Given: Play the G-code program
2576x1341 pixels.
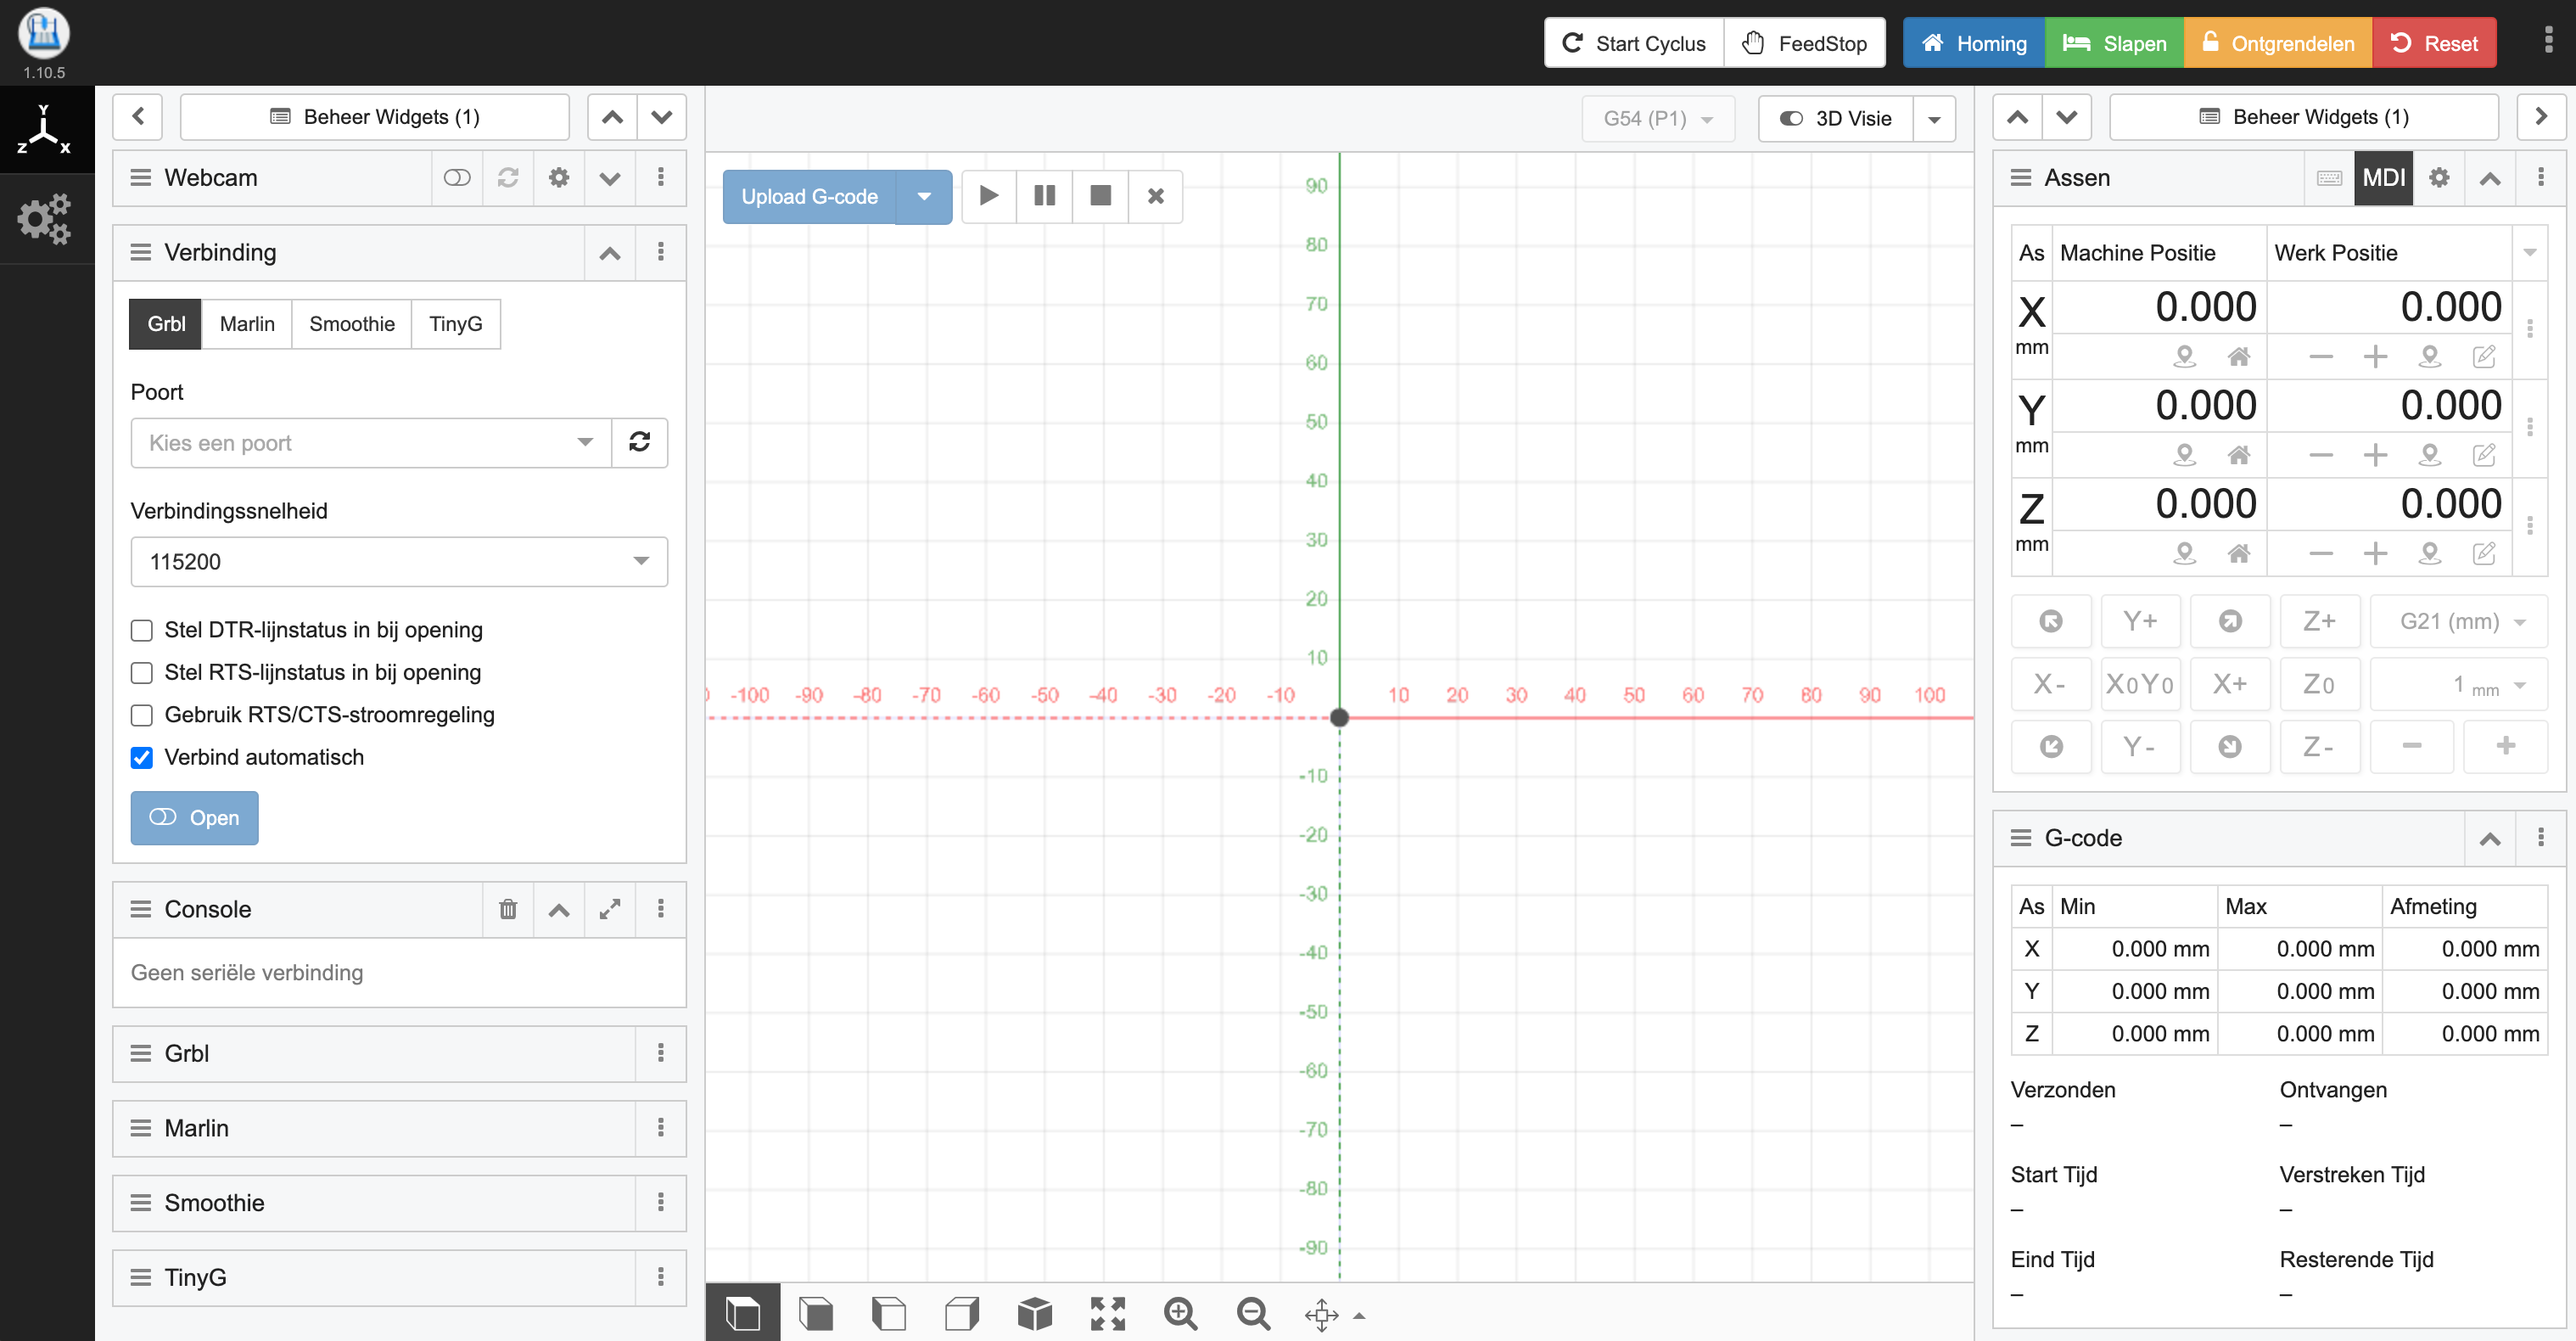Looking at the screenshot, I should (989, 196).
